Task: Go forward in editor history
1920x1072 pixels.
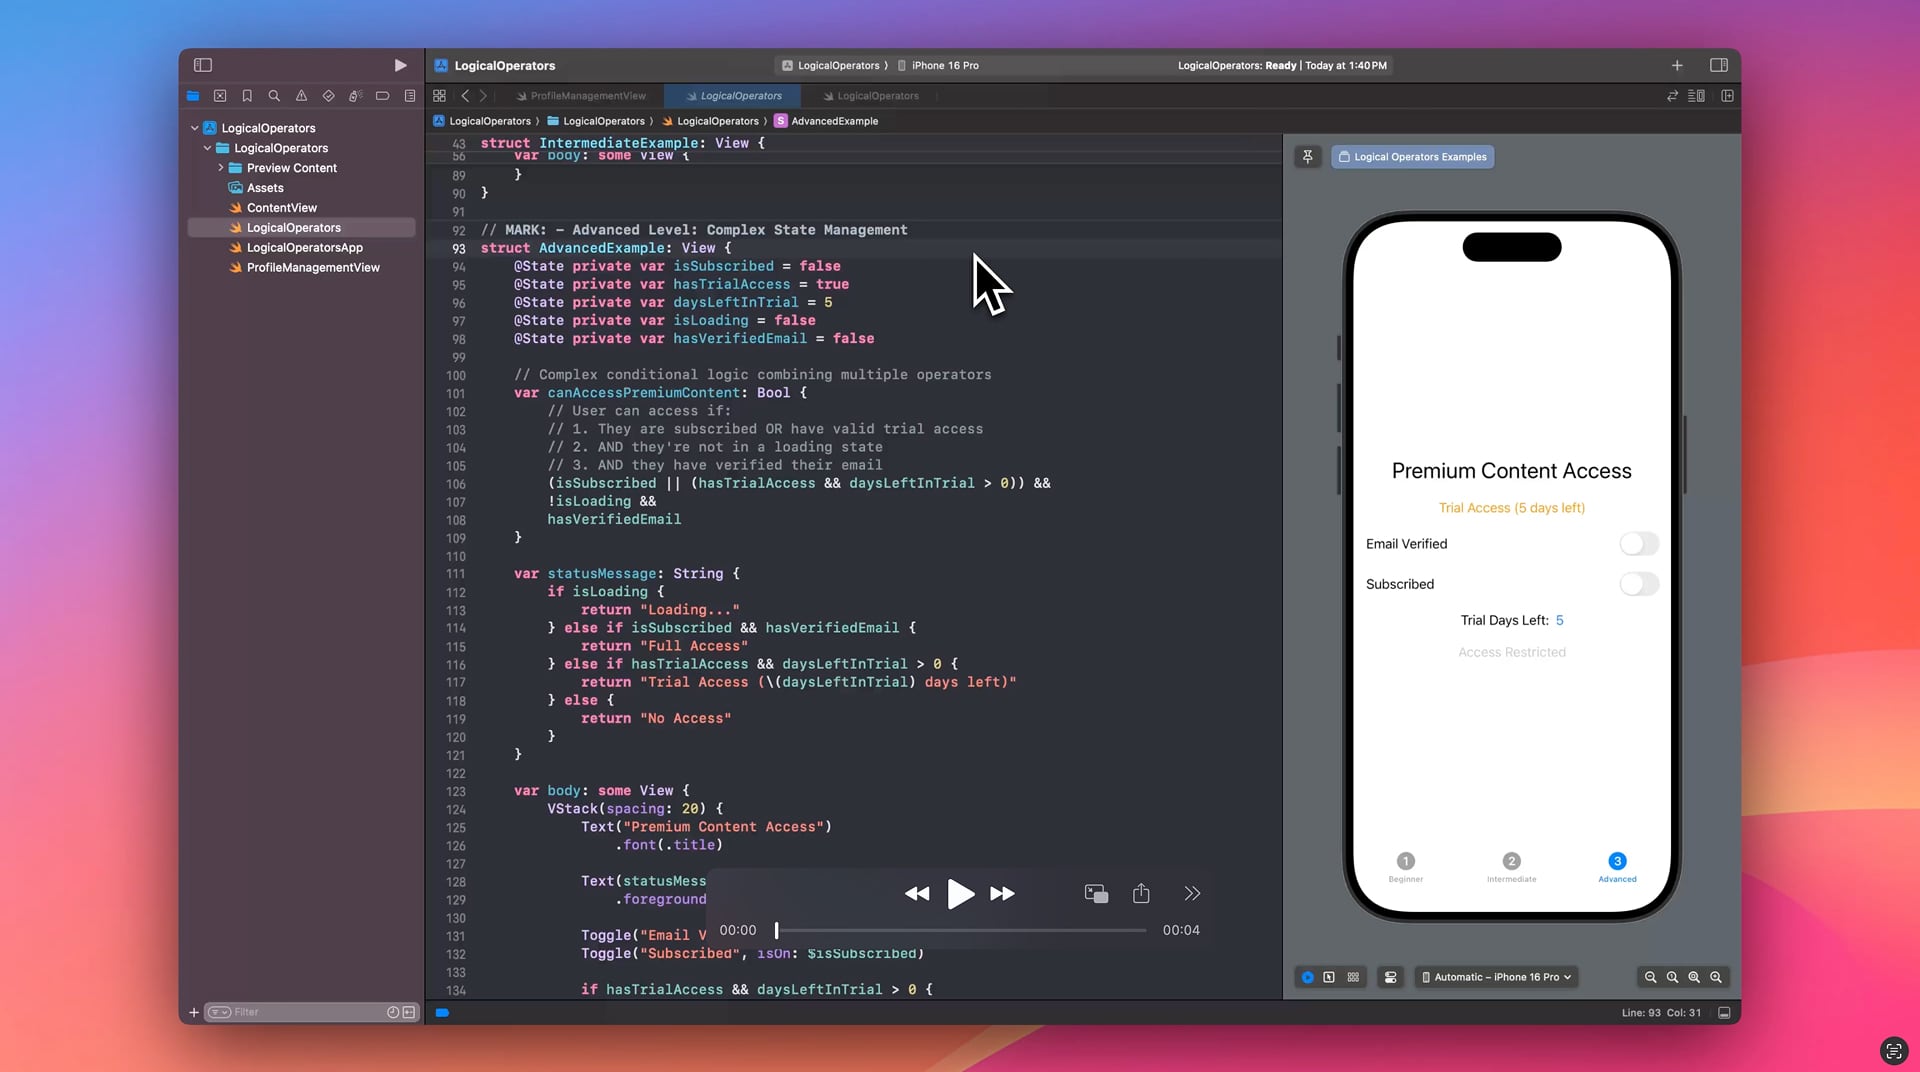Action: coord(484,96)
